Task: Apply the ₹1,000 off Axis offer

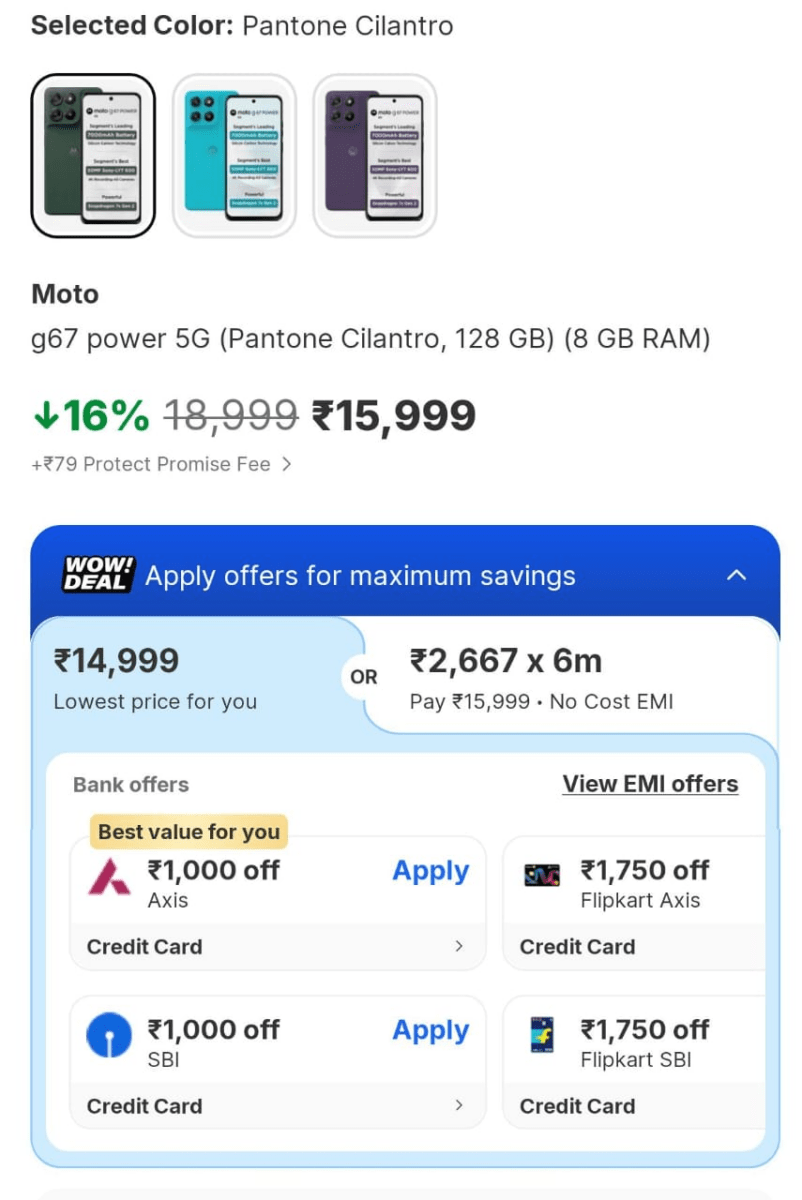Action: click(x=430, y=871)
